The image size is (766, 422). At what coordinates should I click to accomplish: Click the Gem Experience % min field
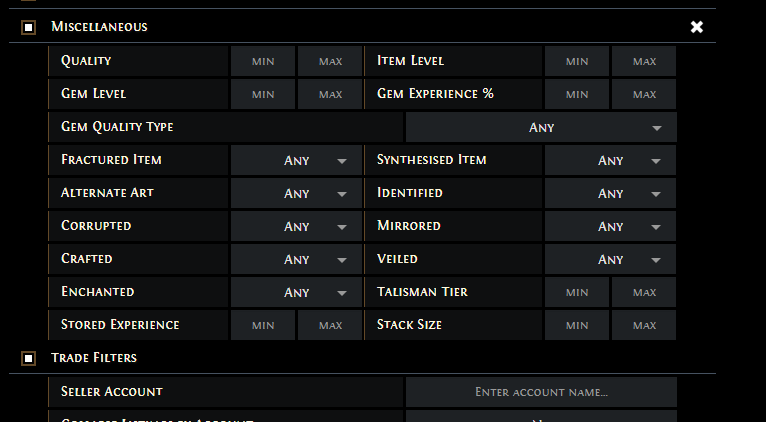pyautogui.click(x=577, y=94)
